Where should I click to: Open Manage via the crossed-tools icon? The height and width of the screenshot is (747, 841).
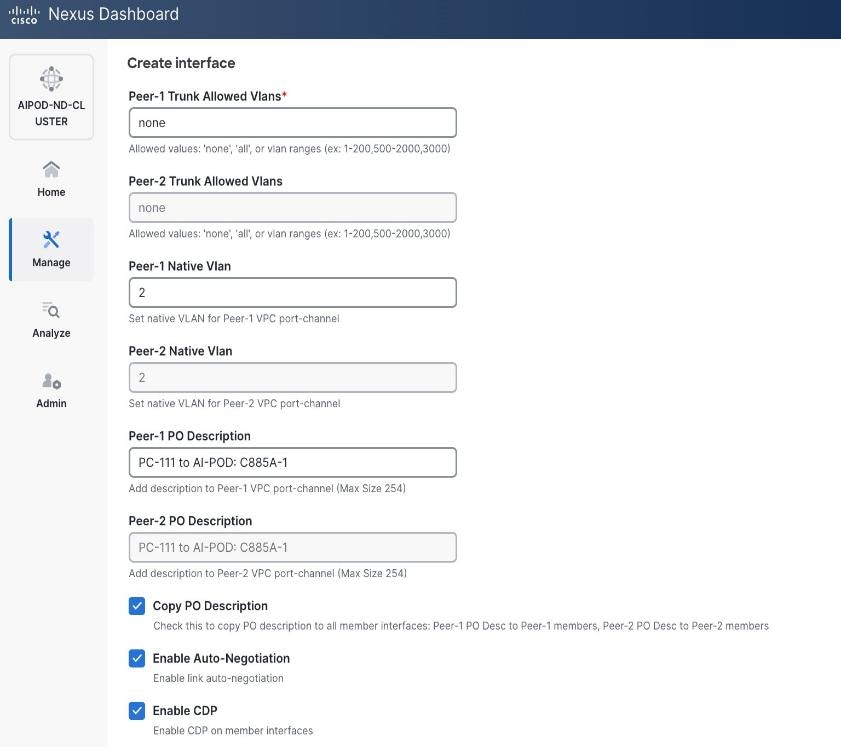click(x=51, y=240)
